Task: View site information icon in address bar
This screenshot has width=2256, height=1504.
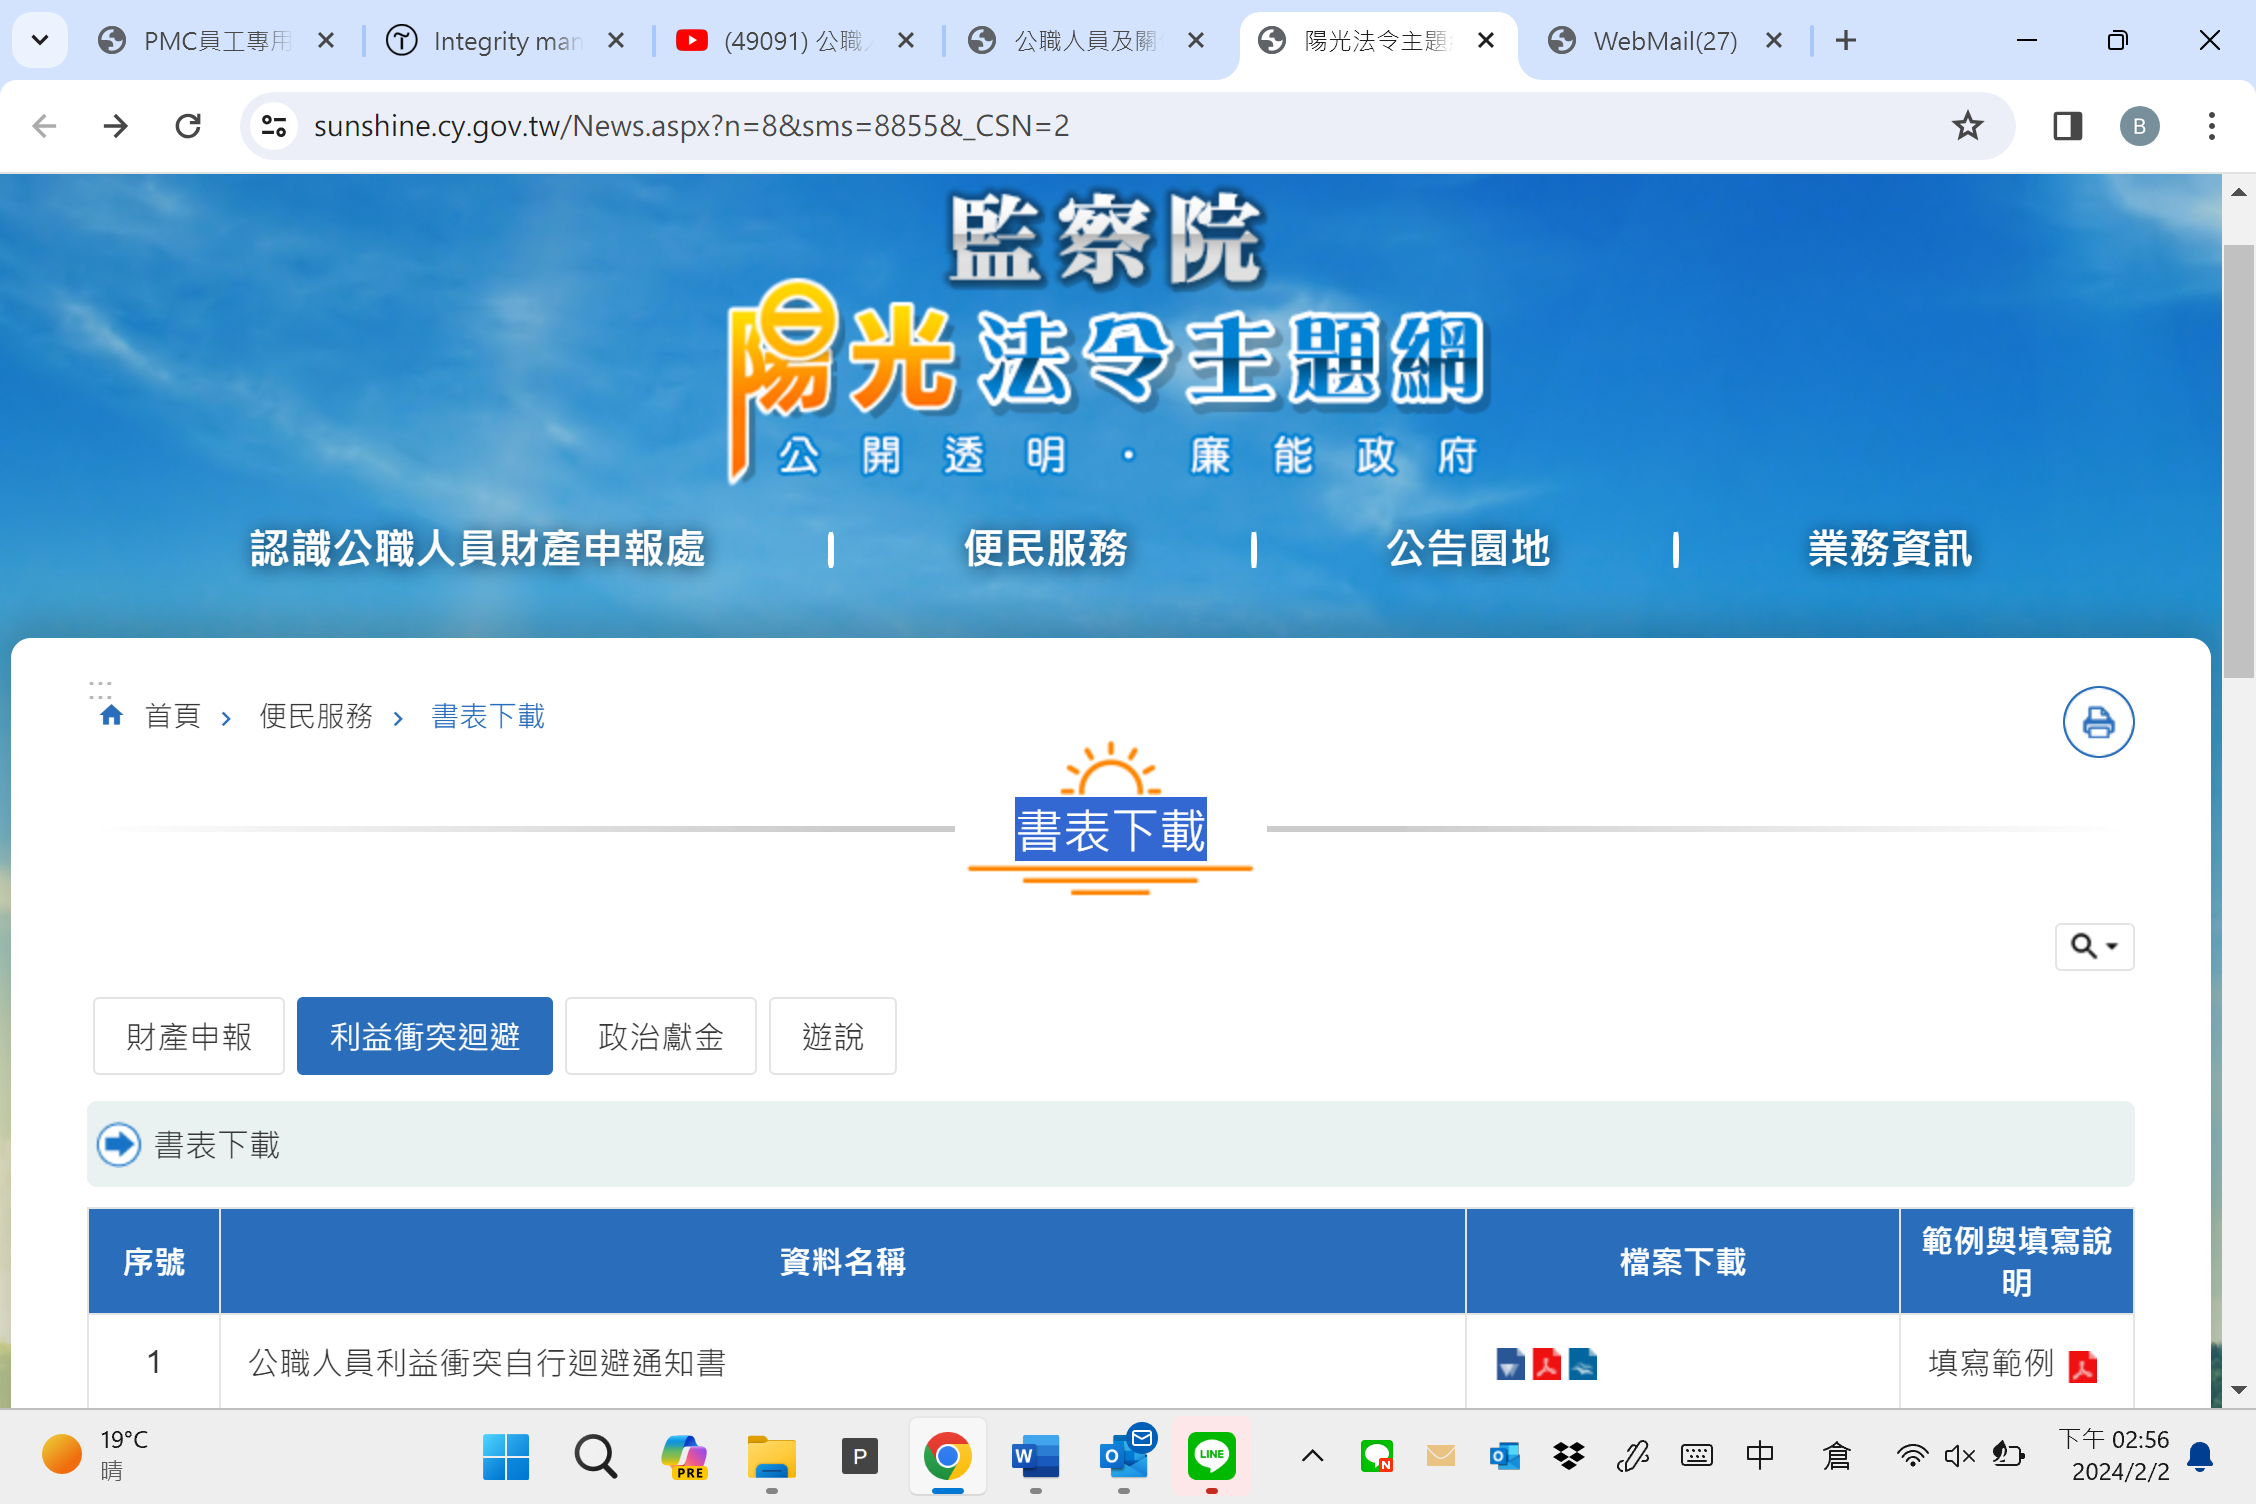Action: pyautogui.click(x=274, y=126)
